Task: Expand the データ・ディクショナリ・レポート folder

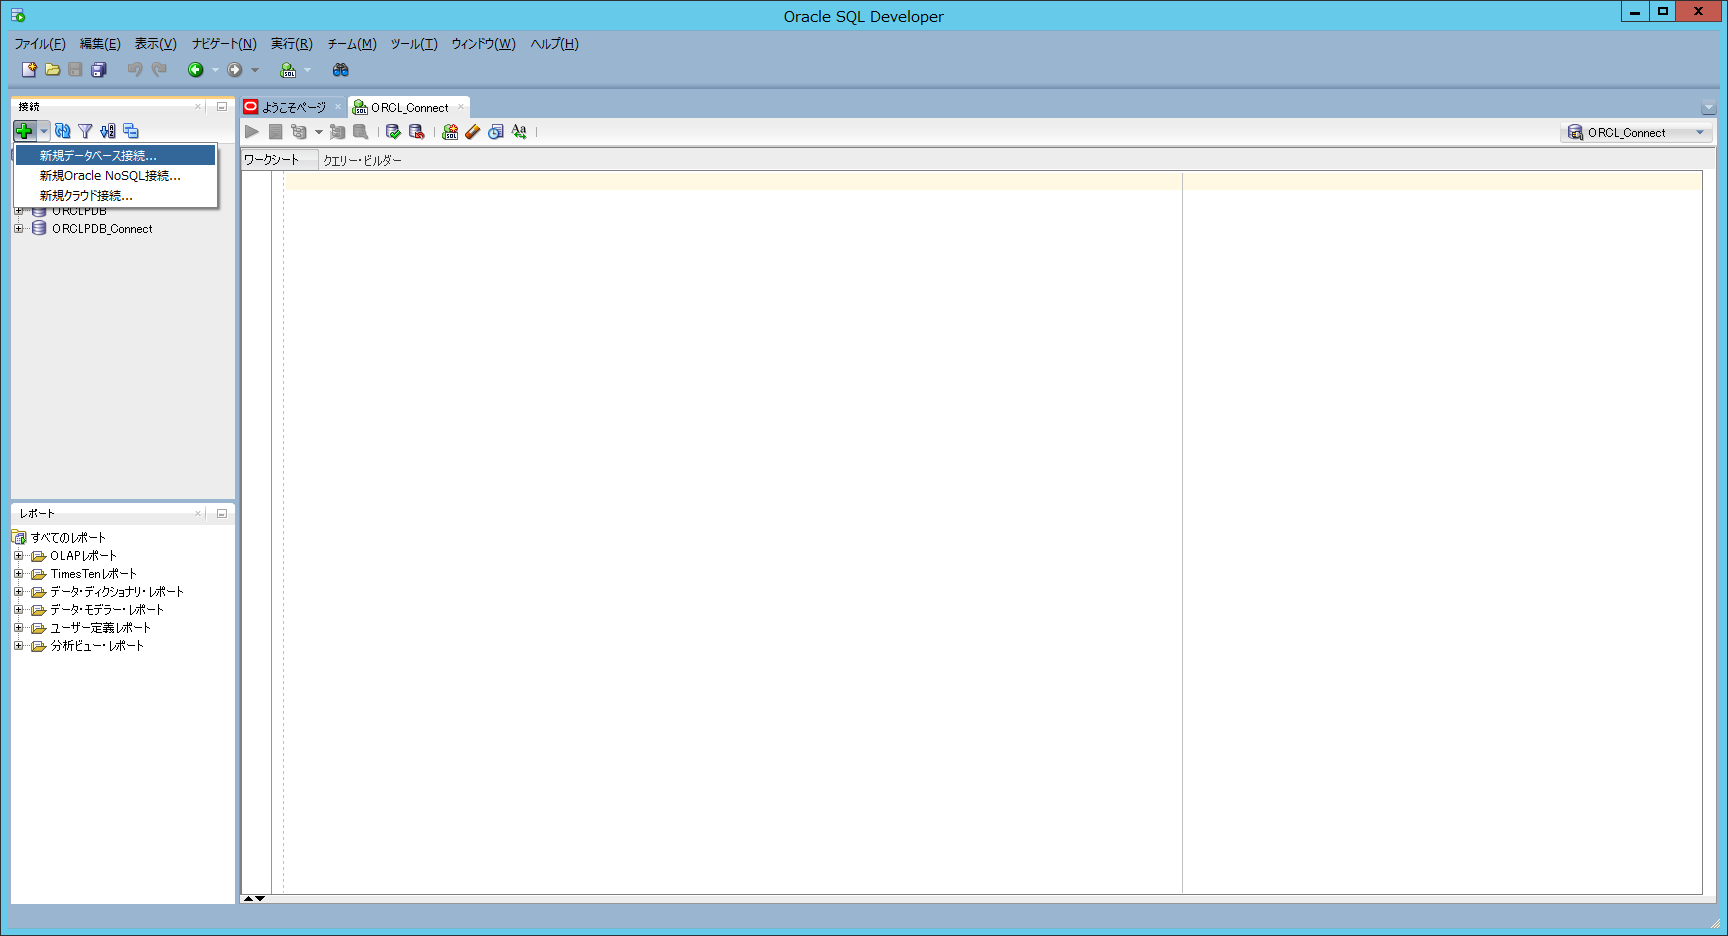Action: tap(18, 592)
